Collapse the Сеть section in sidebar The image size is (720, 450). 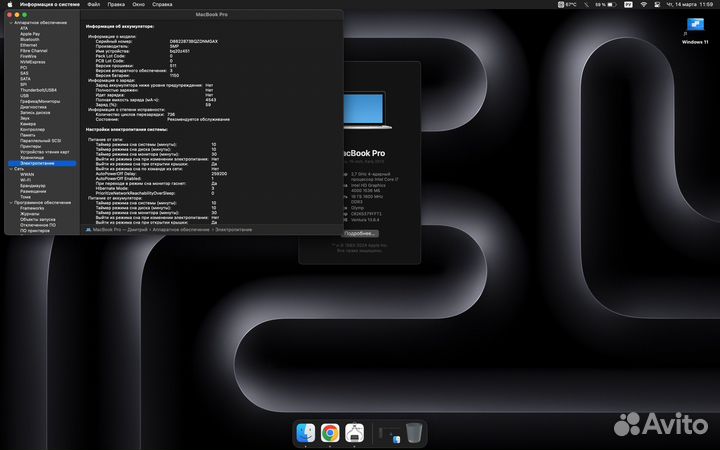pyautogui.click(x=11, y=169)
